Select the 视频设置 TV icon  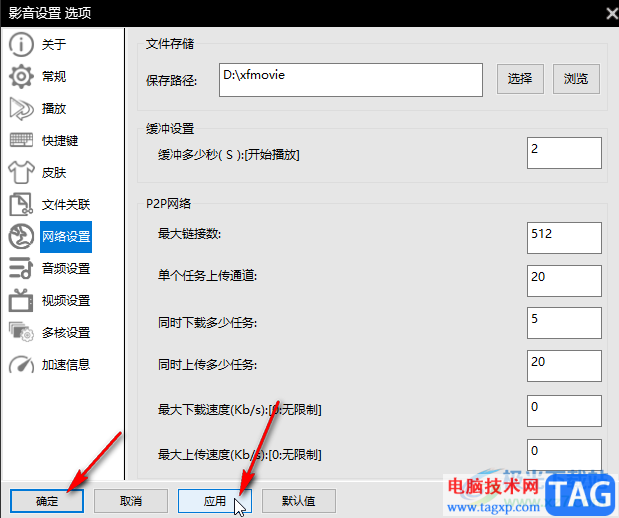tap(21, 300)
